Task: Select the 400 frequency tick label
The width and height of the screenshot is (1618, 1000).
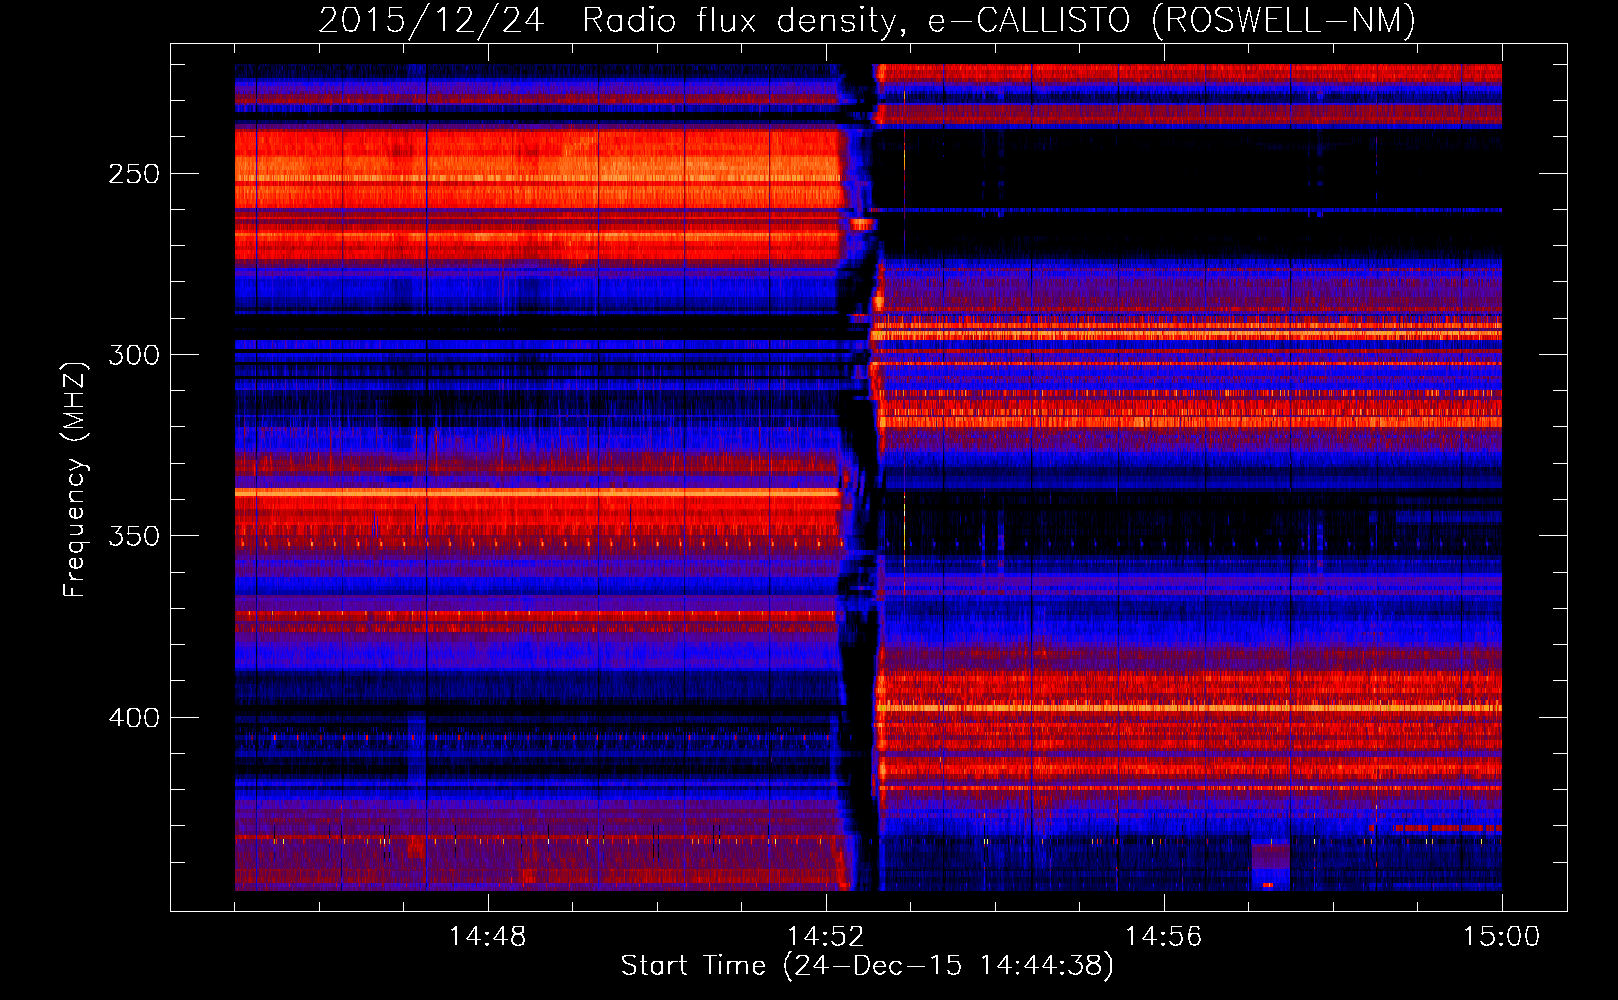Action: tap(134, 718)
